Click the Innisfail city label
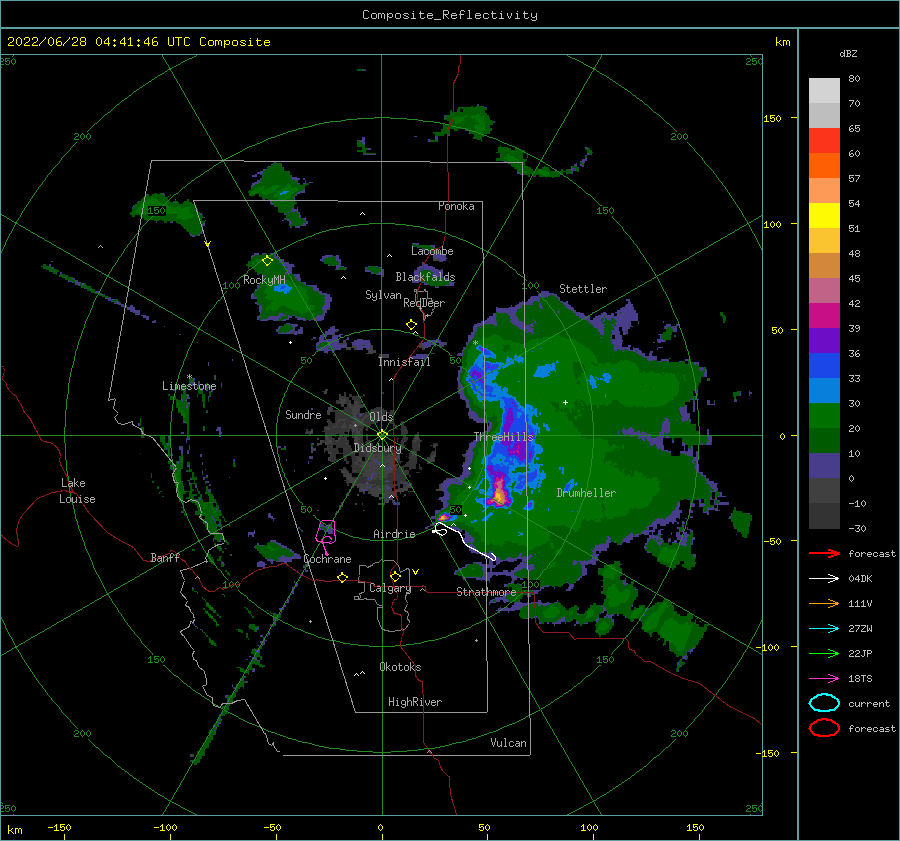 (404, 362)
